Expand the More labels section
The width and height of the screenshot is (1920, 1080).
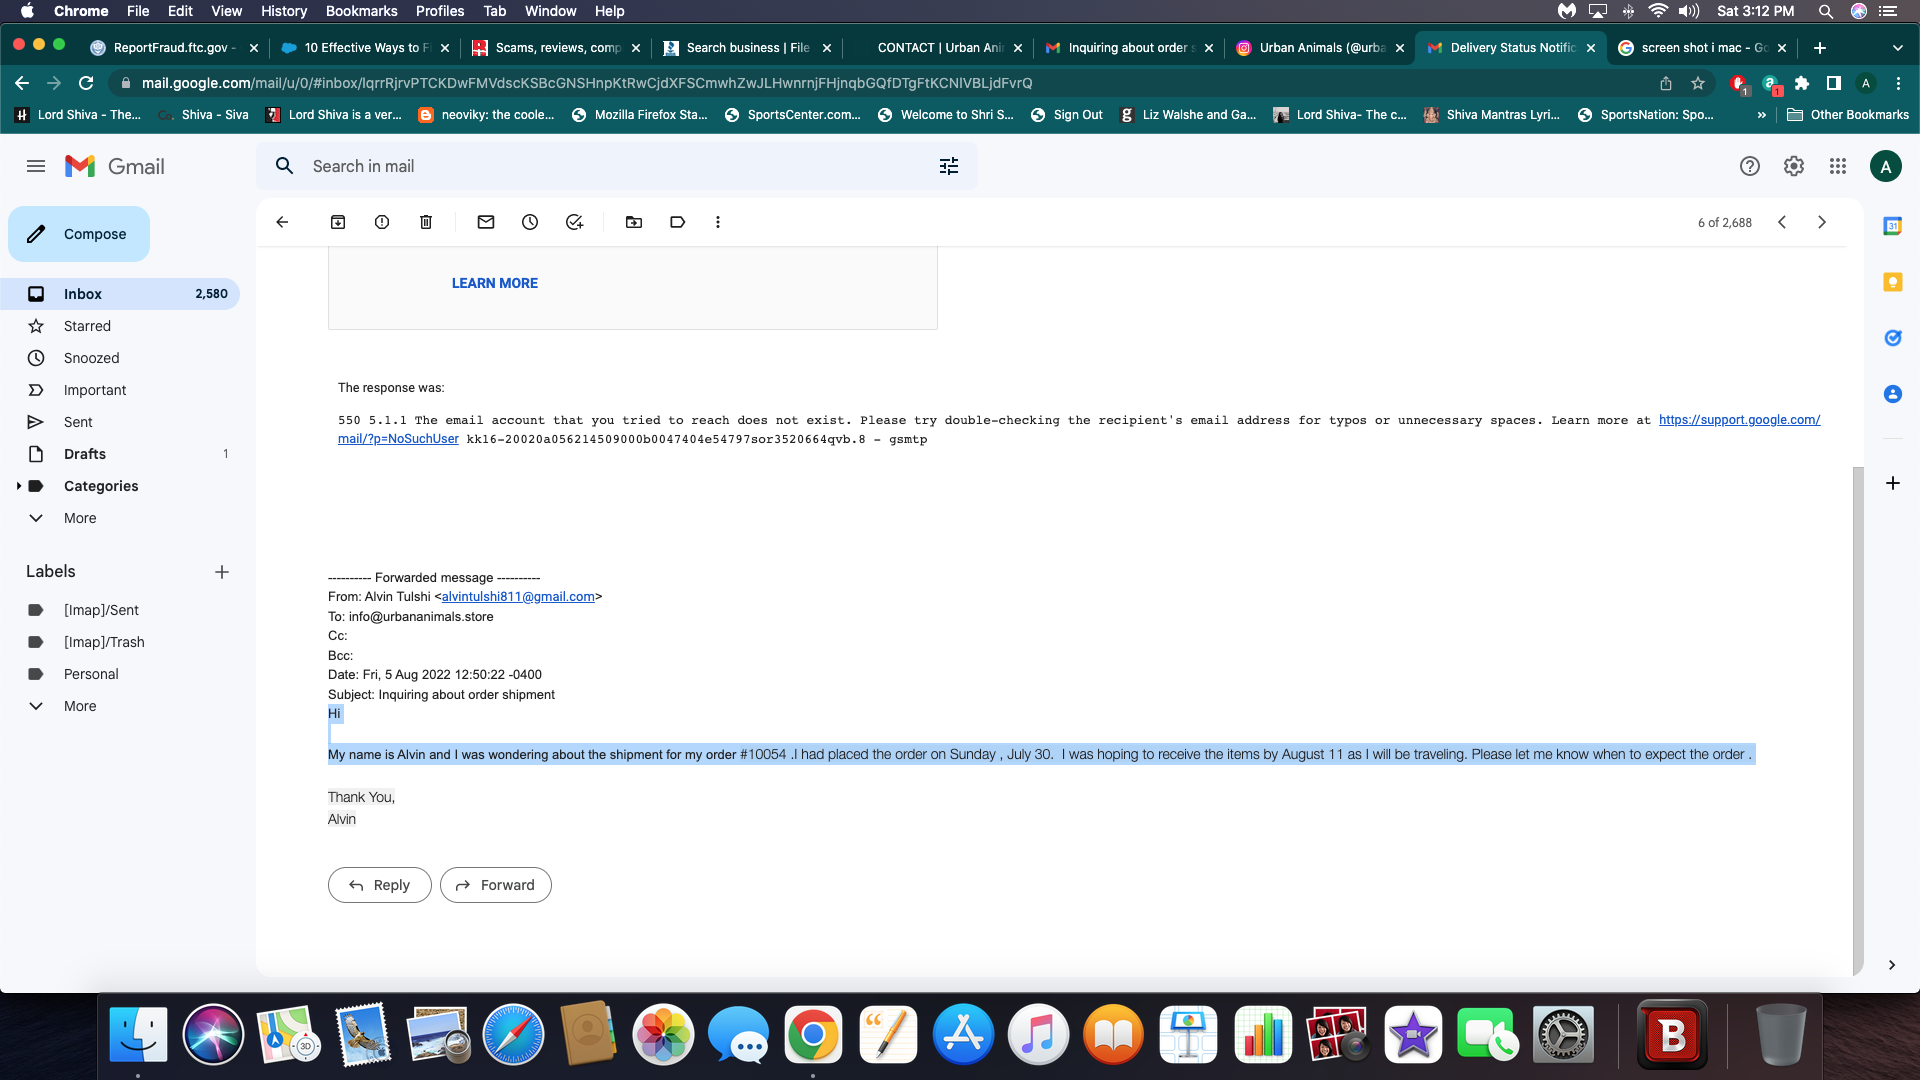point(80,705)
